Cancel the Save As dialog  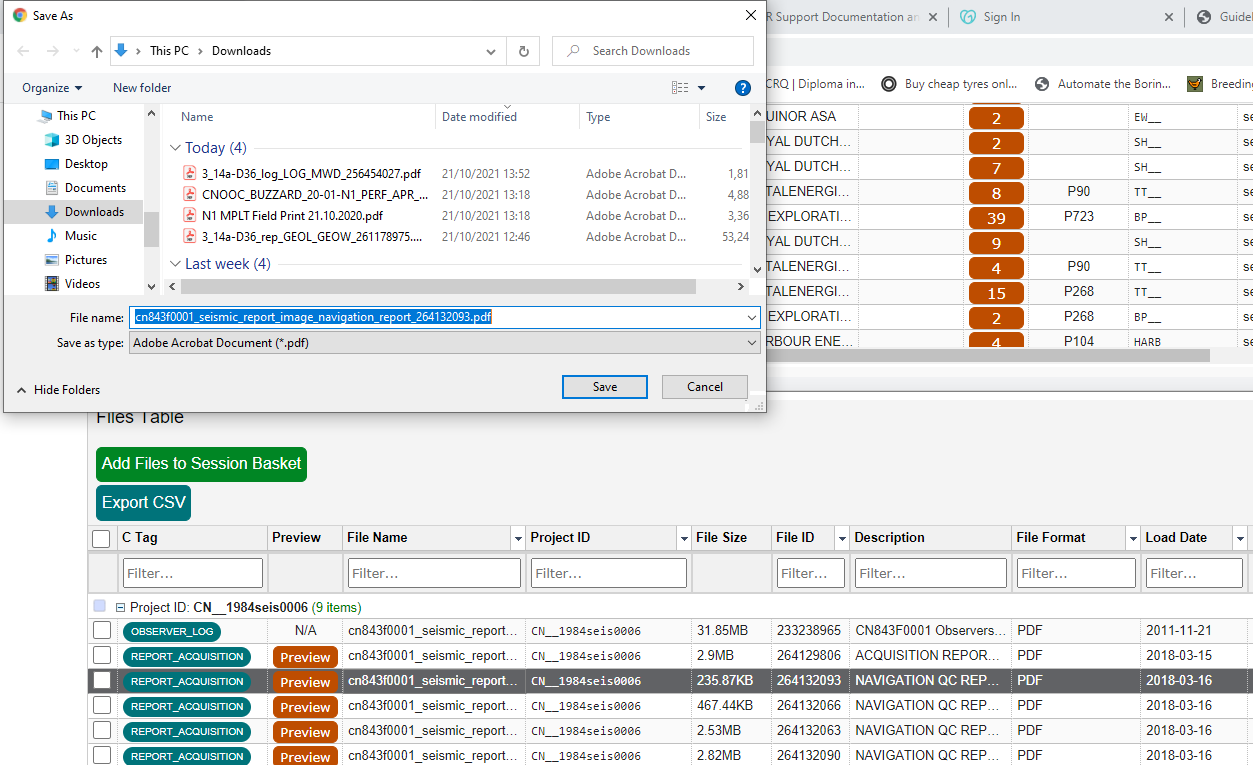click(705, 387)
